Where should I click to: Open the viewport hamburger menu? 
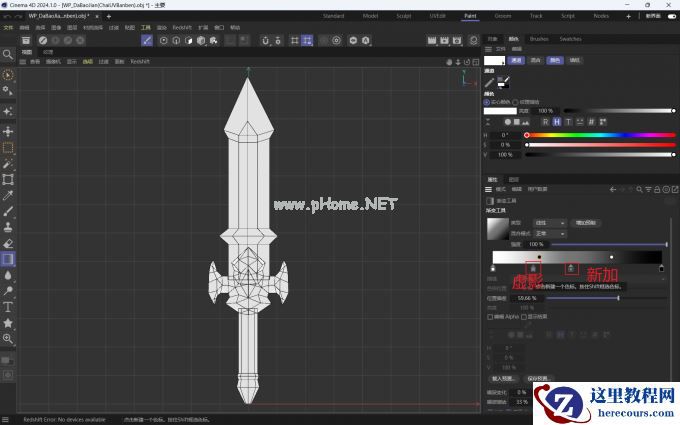23,62
